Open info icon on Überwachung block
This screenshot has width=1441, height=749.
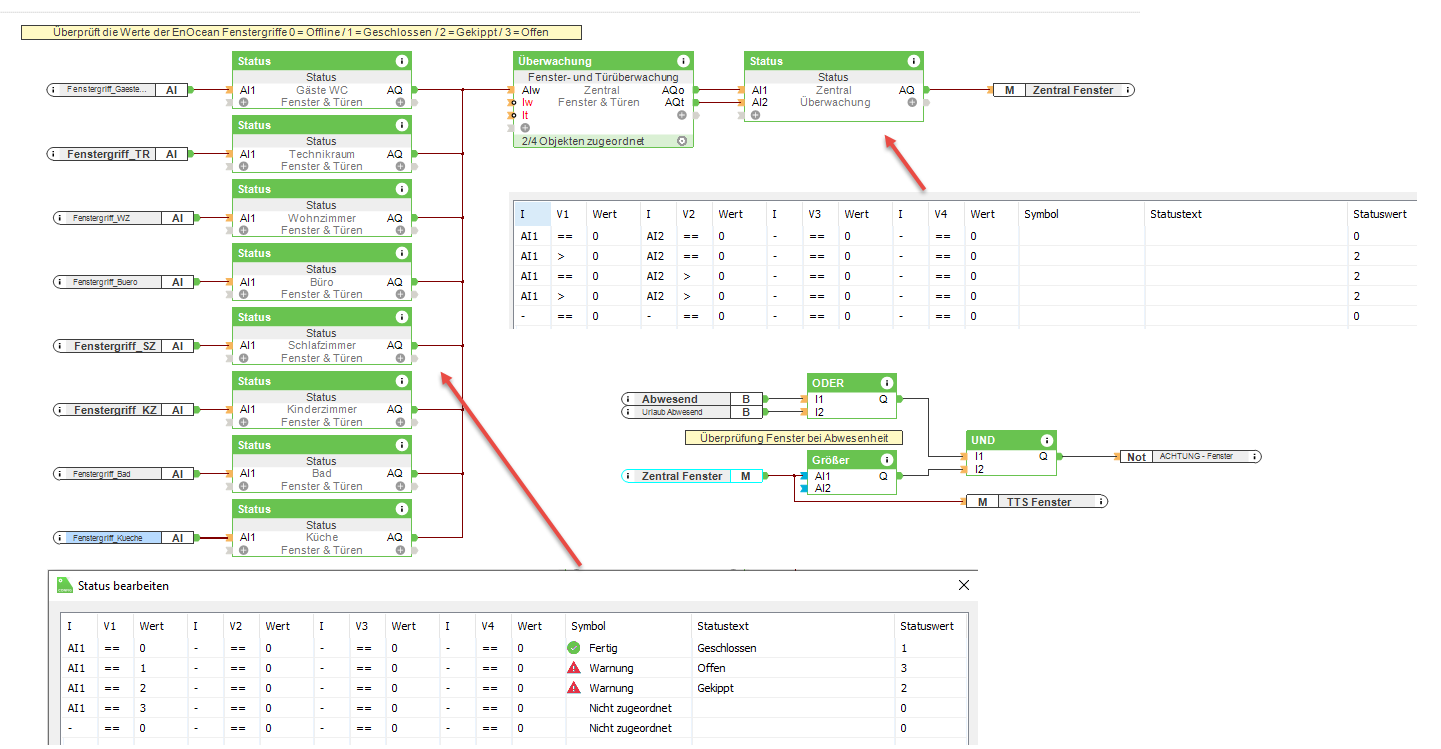tap(683, 61)
